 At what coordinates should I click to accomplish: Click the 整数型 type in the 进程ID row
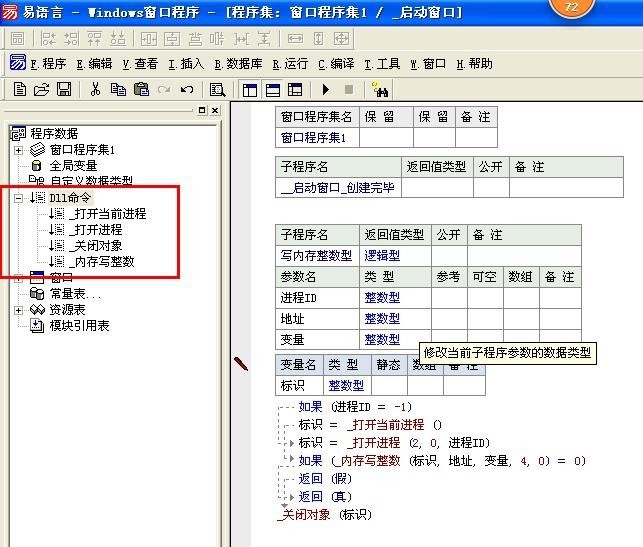coord(382,297)
